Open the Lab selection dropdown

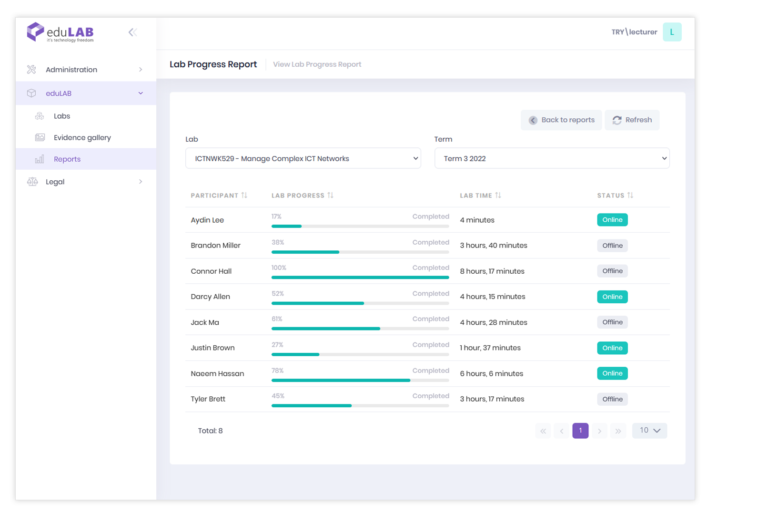click(x=303, y=158)
